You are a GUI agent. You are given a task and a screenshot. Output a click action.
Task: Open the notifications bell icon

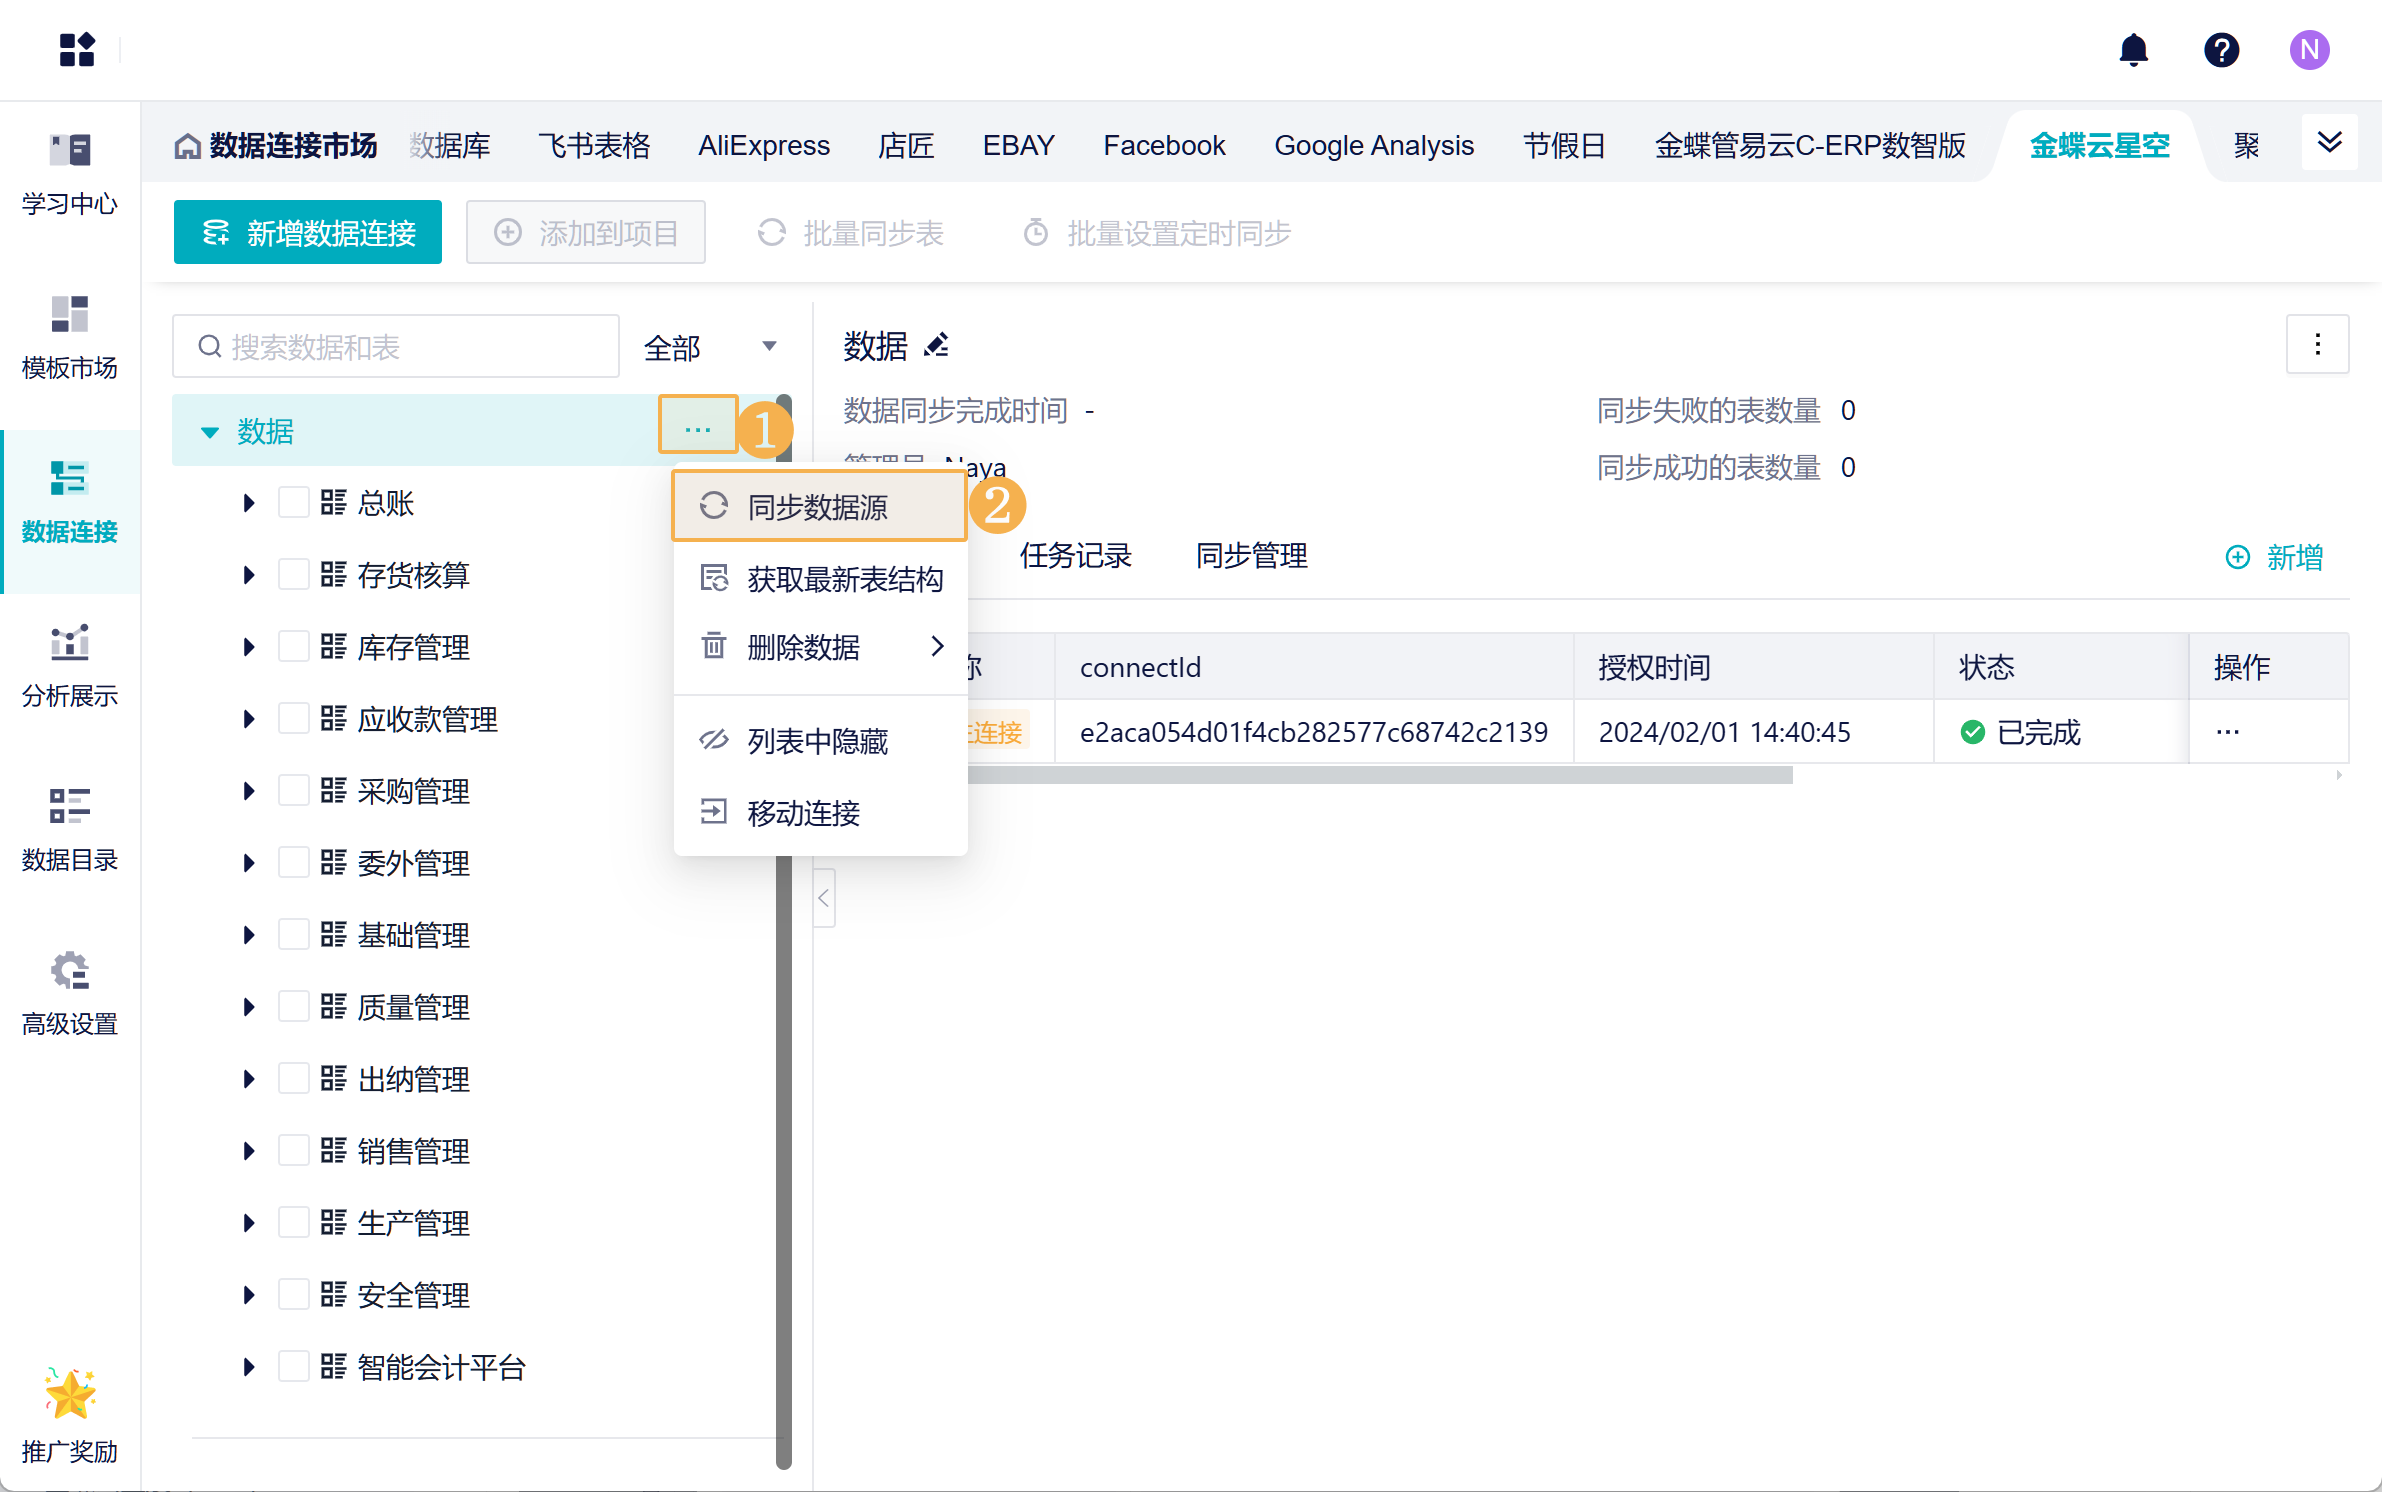coord(2133,50)
